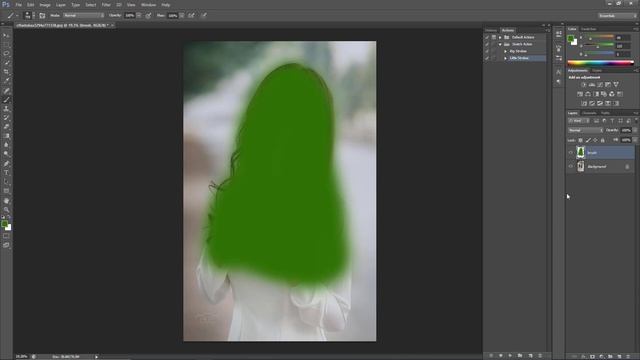Select the Path Selection tool
The width and height of the screenshot is (640, 360).
click(x=6, y=182)
